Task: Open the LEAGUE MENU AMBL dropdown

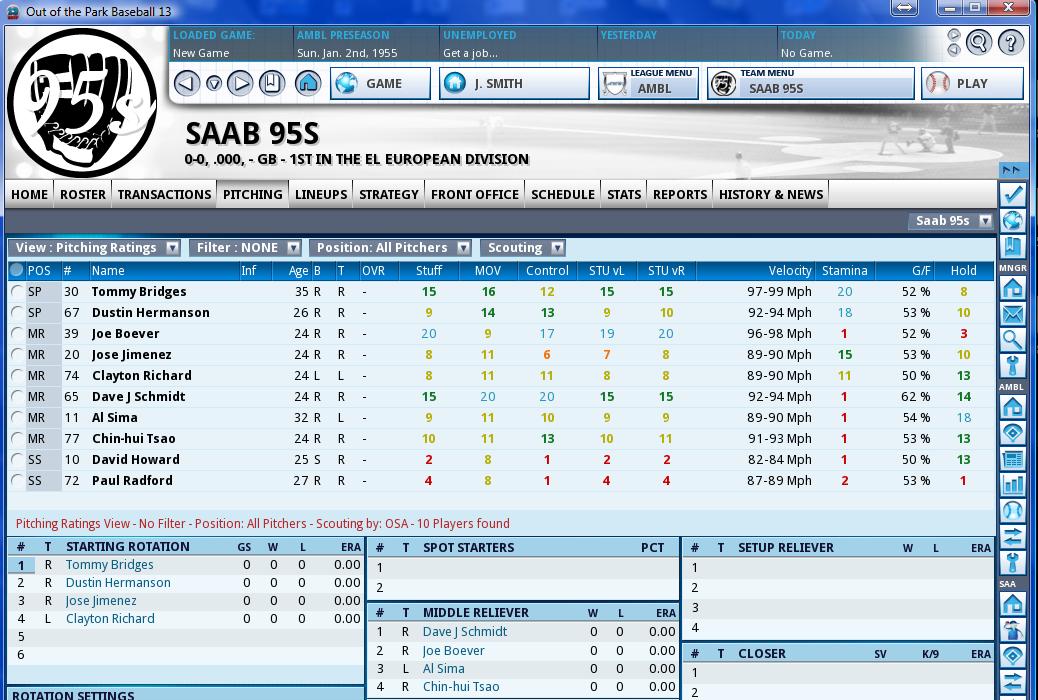Action: tap(648, 83)
